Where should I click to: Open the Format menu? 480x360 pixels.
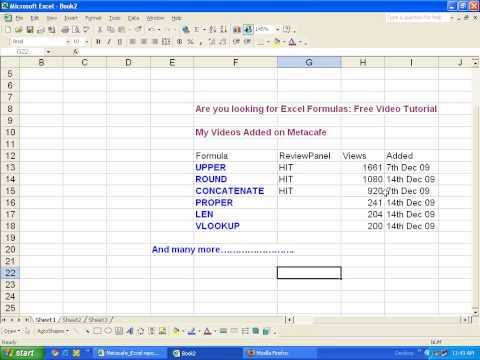point(93,18)
